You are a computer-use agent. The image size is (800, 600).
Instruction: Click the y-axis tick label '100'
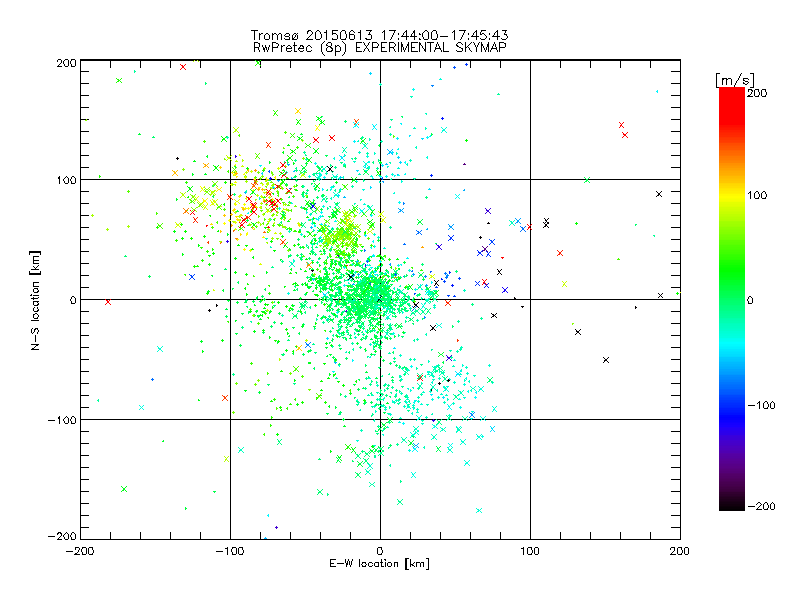coord(66,180)
